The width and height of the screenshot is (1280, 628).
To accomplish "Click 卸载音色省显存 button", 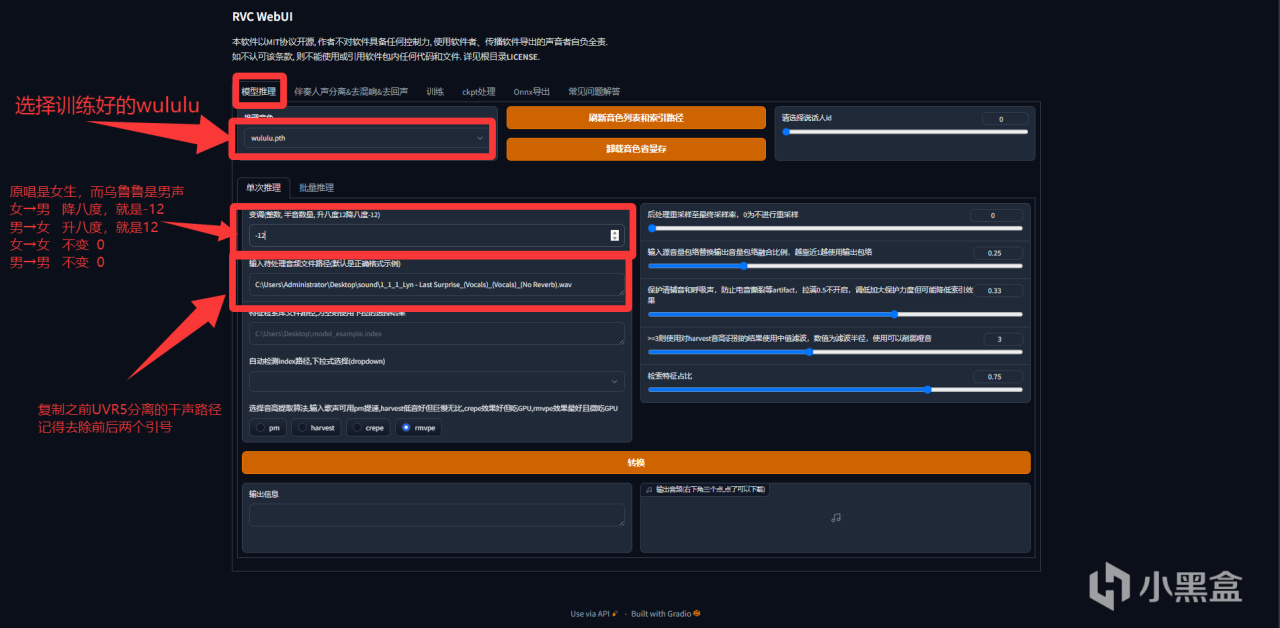I will click(x=636, y=148).
